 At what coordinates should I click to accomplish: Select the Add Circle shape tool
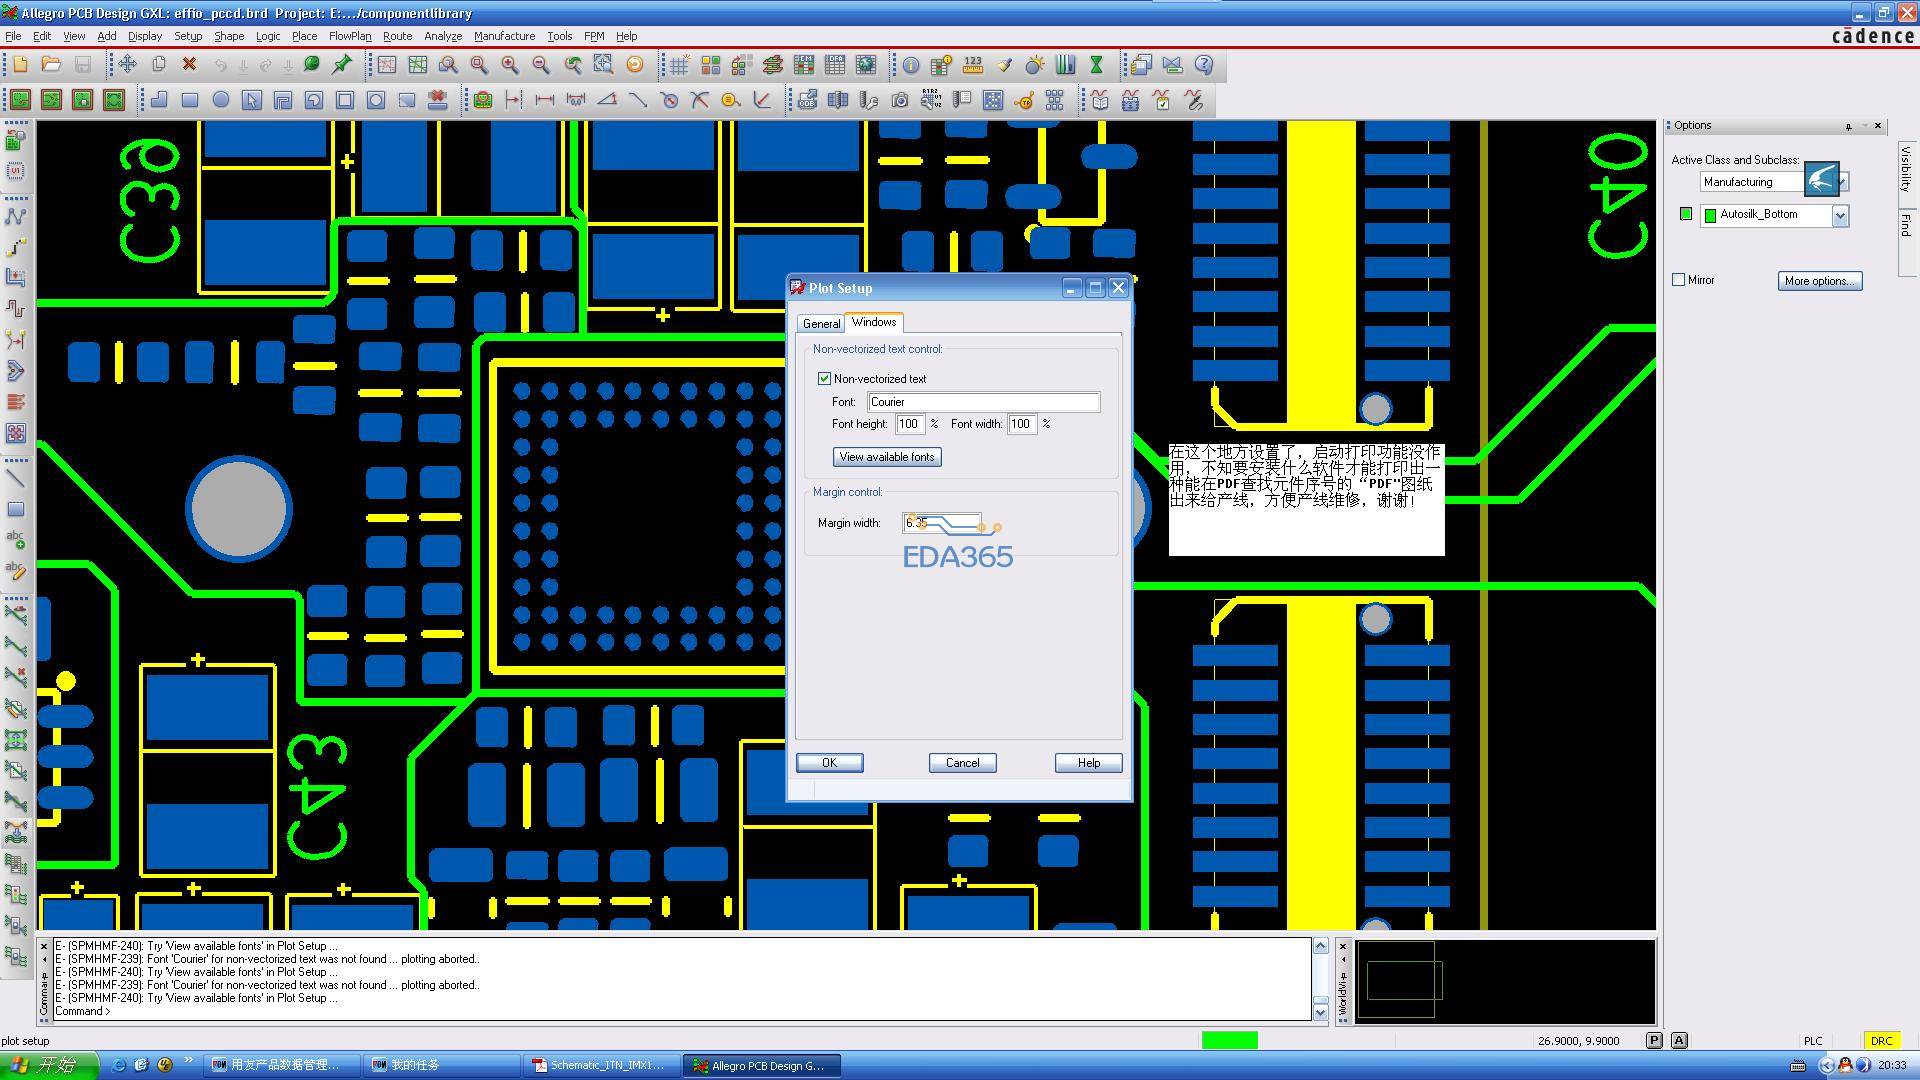coord(221,100)
